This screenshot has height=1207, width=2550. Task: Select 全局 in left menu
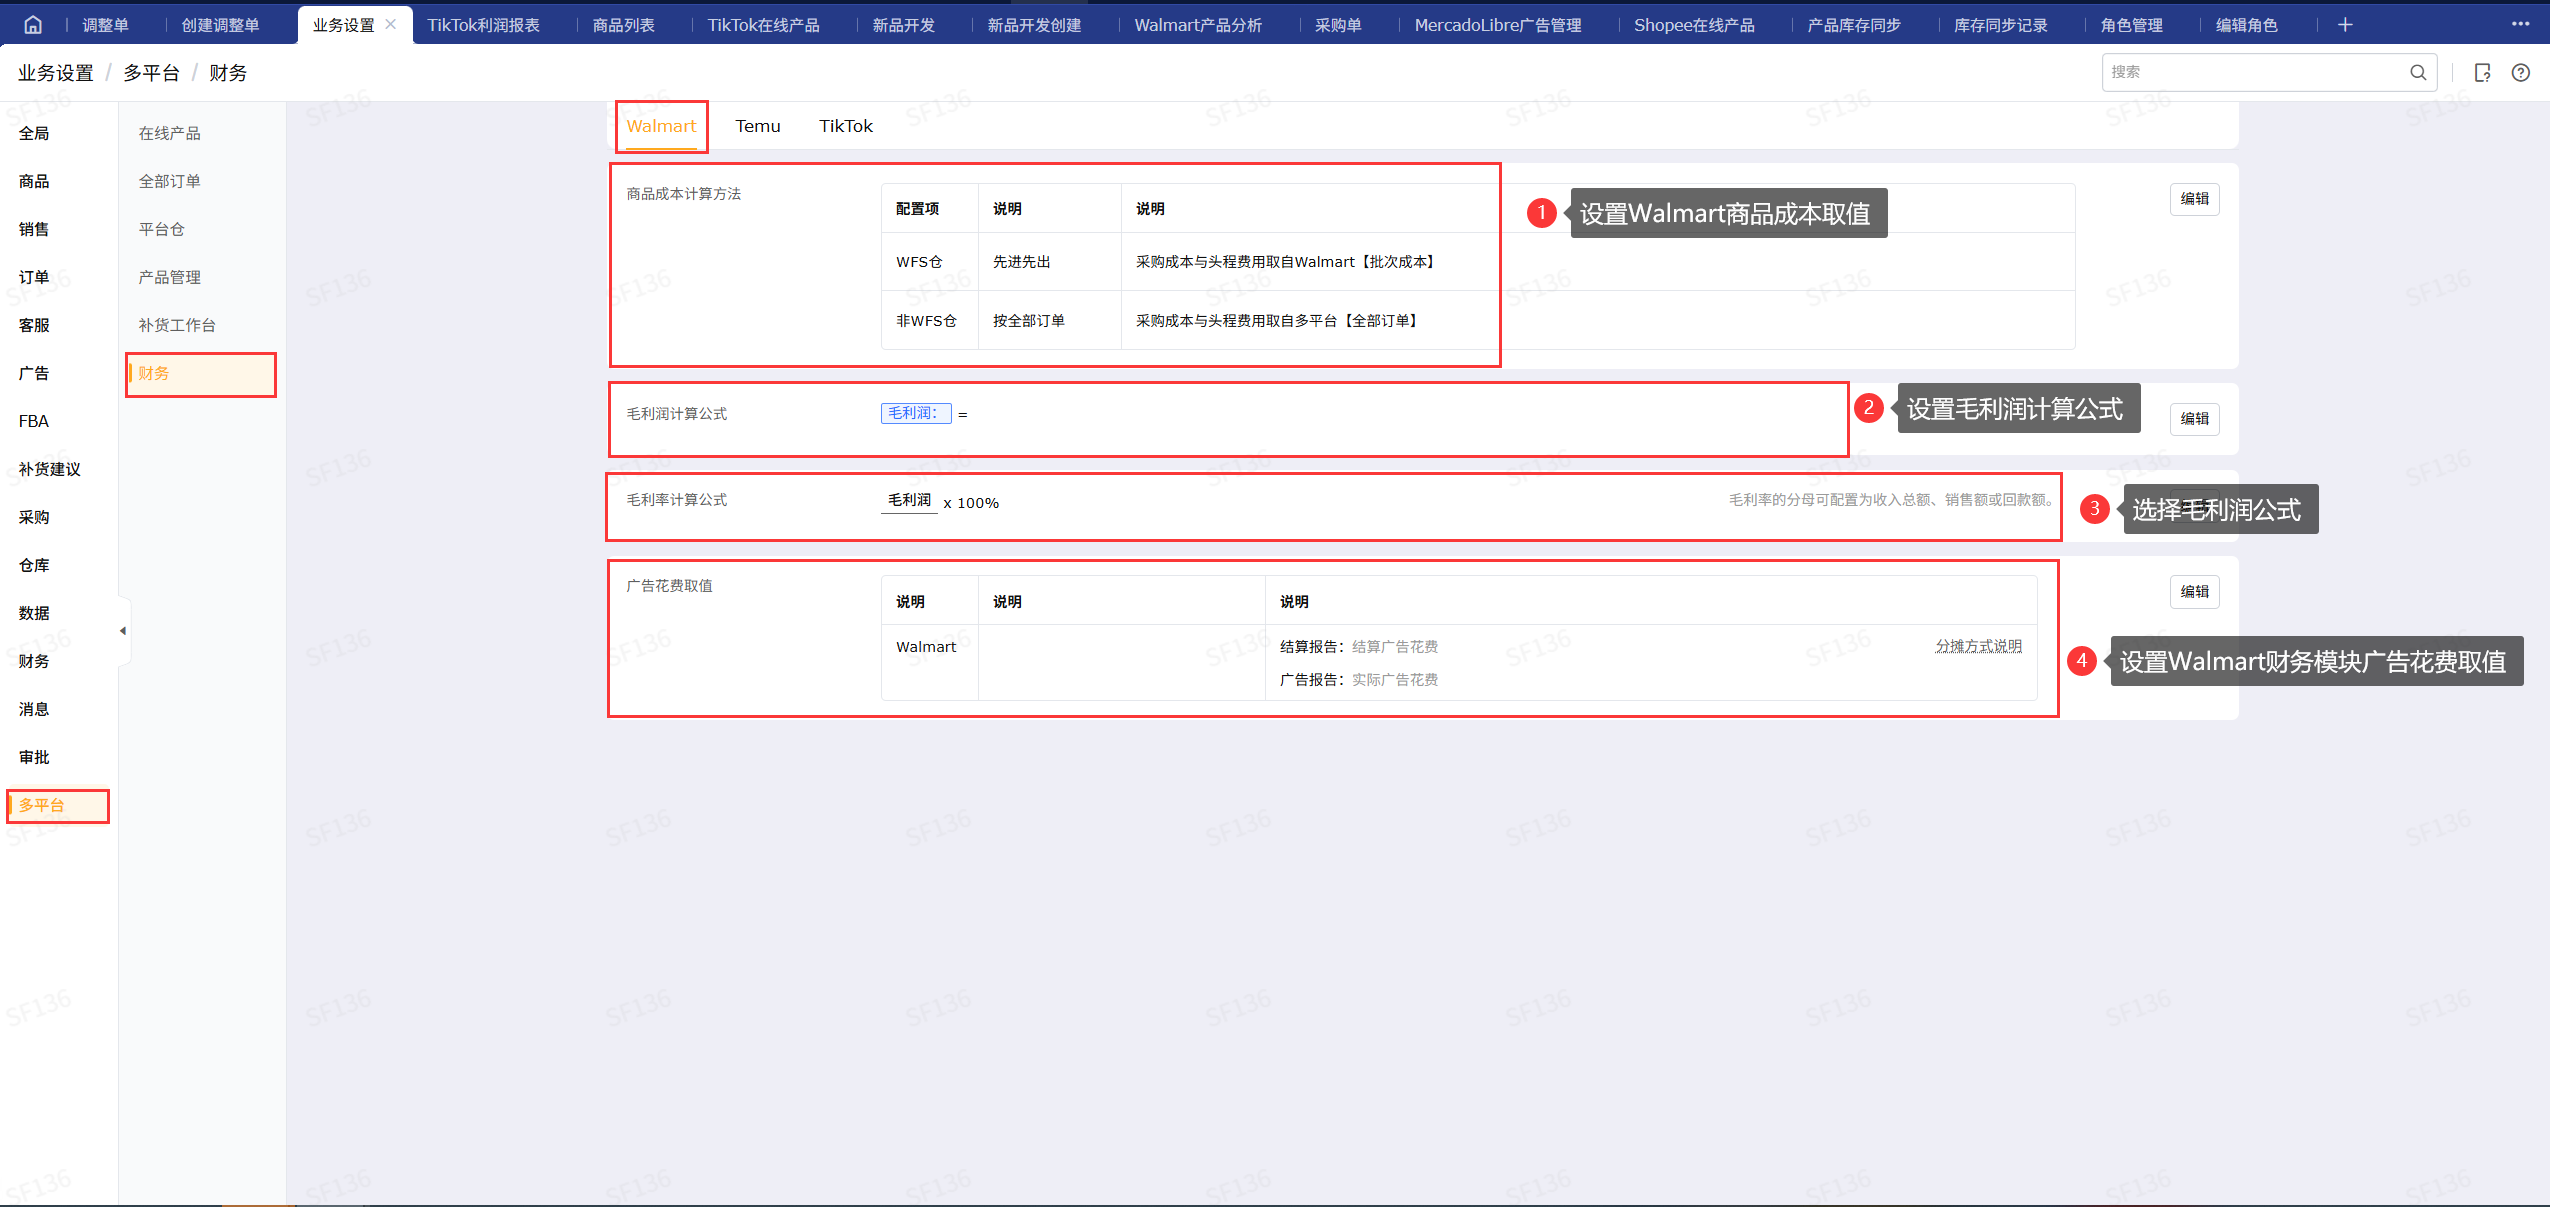click(34, 133)
